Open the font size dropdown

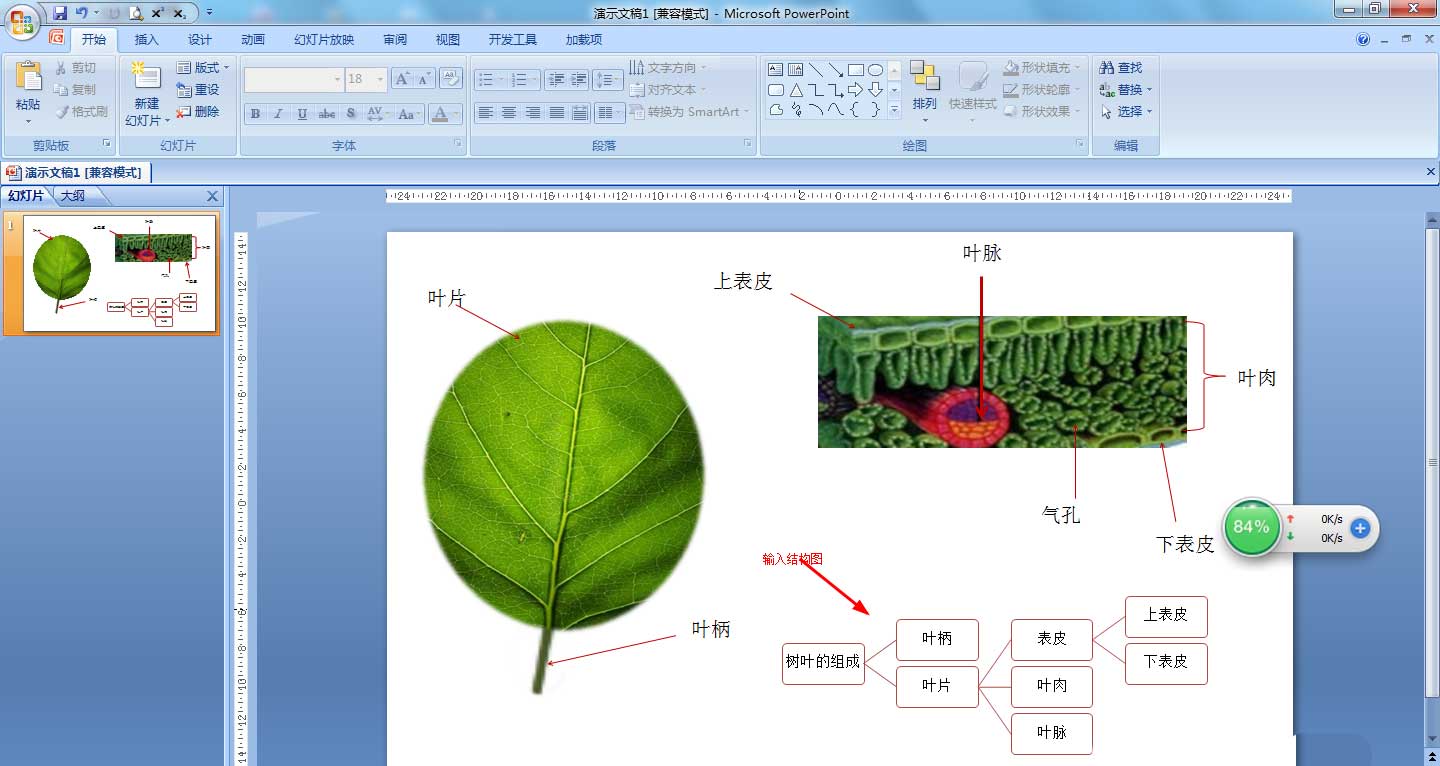click(x=378, y=78)
